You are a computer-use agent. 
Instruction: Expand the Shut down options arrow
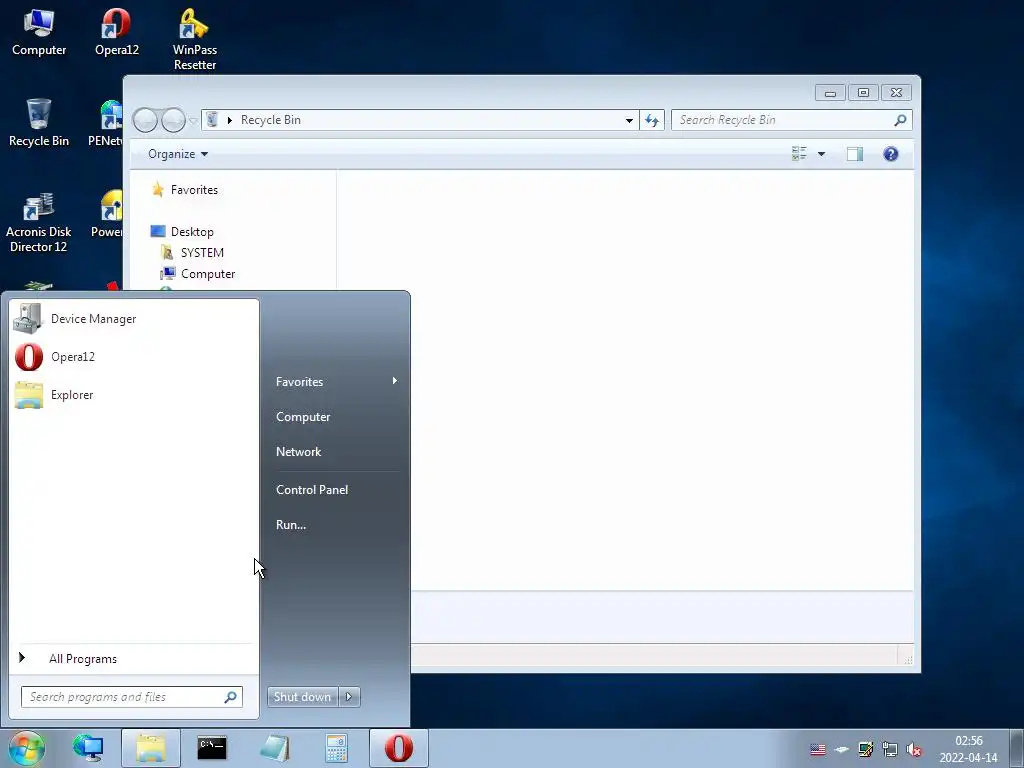tap(349, 697)
